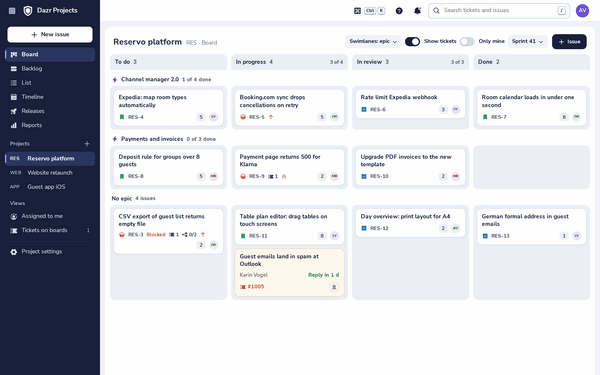Image resolution: width=600 pixels, height=375 pixels.
Task: Open Project settings
Action: click(x=50, y=252)
